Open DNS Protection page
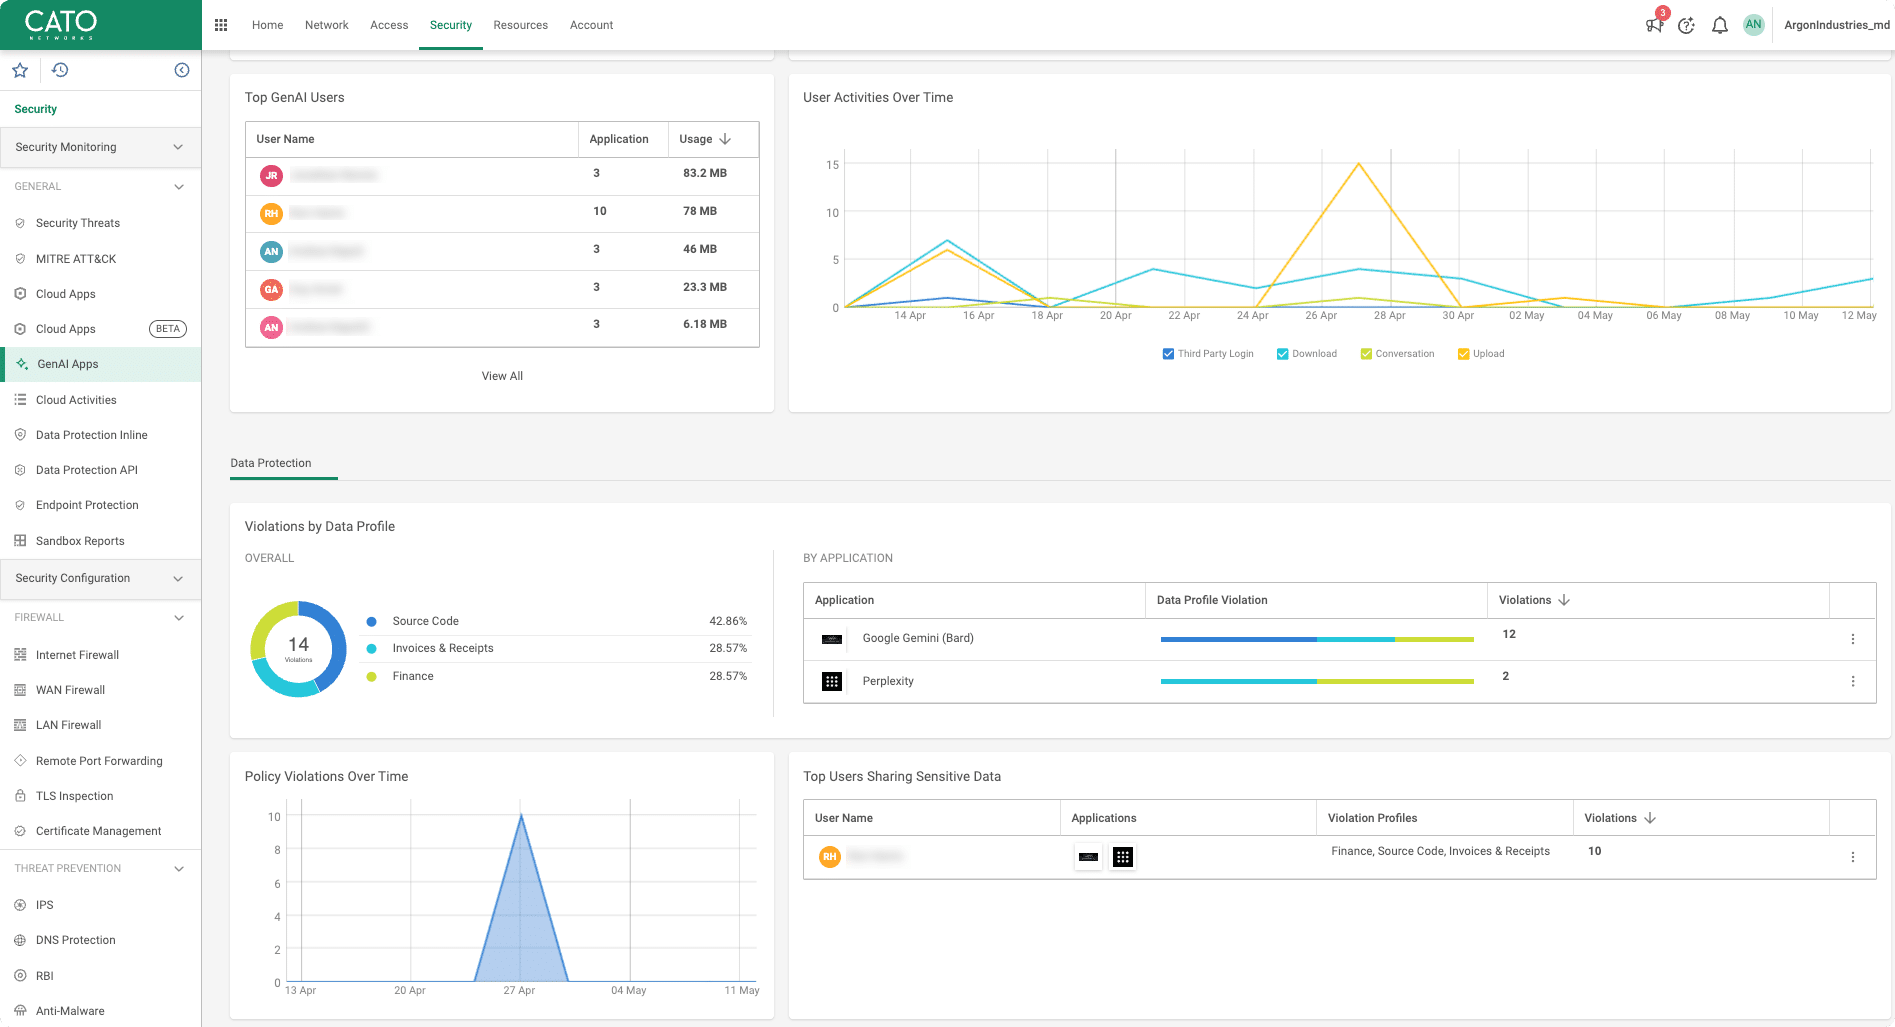Image resolution: width=1895 pixels, height=1027 pixels. [x=76, y=940]
